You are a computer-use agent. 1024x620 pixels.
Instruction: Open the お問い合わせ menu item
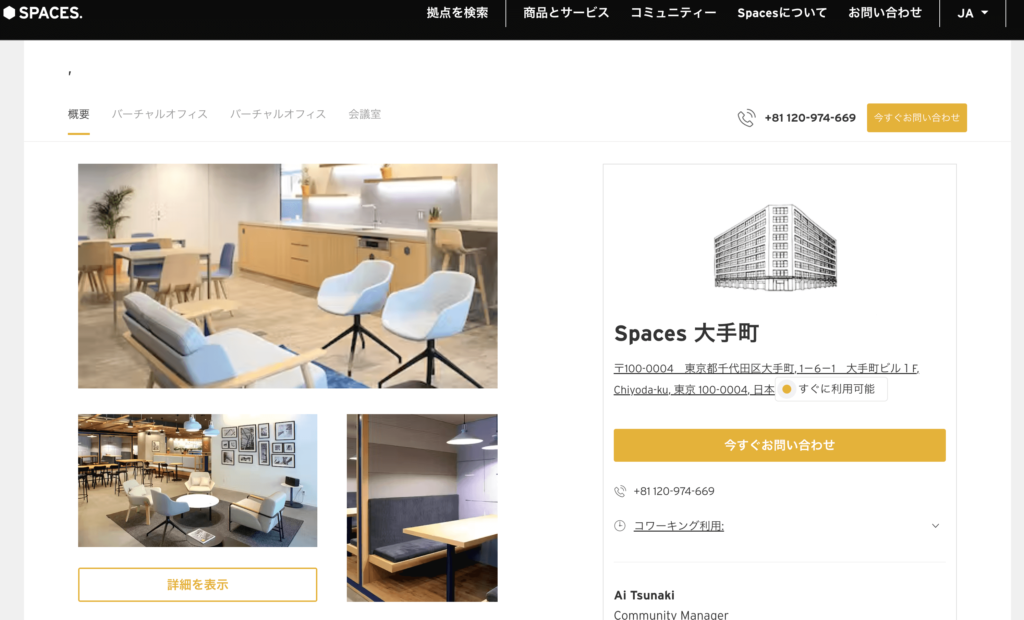tap(885, 13)
